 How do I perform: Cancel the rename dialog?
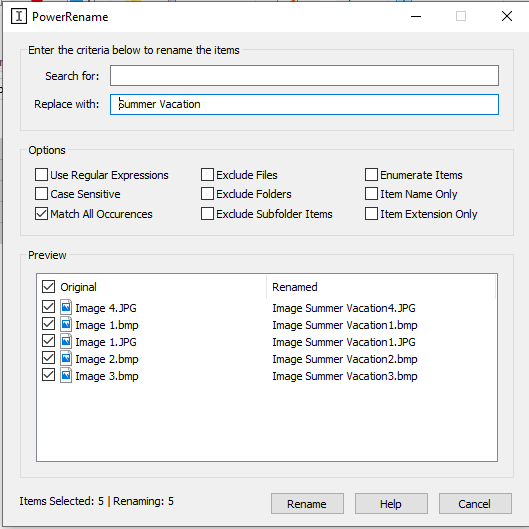click(475, 504)
